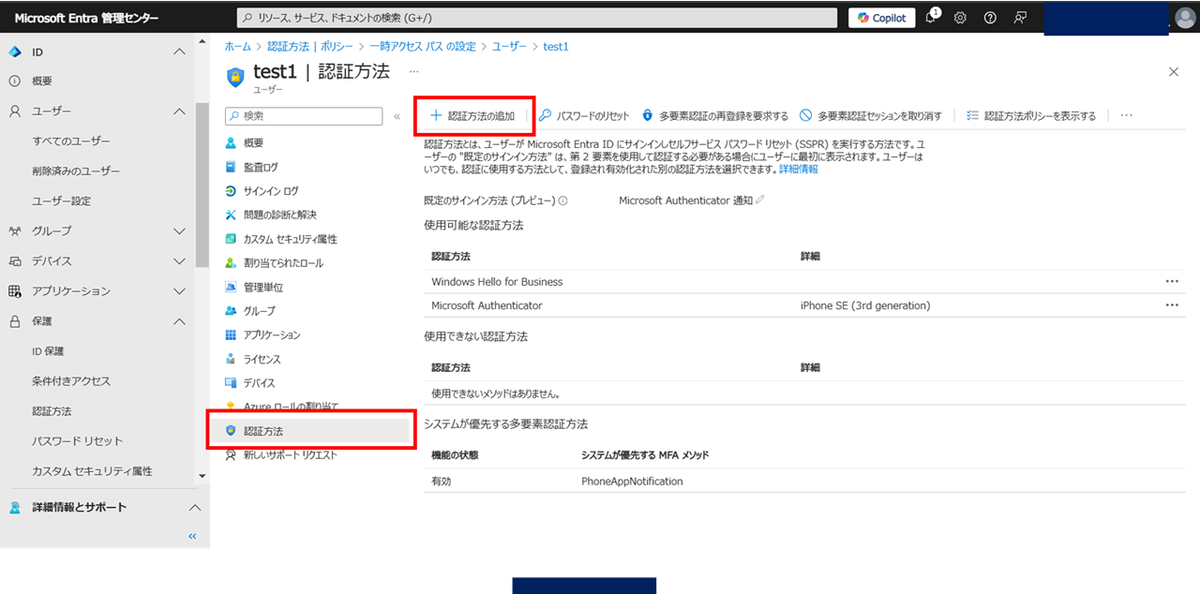
Task: Collapse 詳細情報とサポート section
Action: (195, 507)
